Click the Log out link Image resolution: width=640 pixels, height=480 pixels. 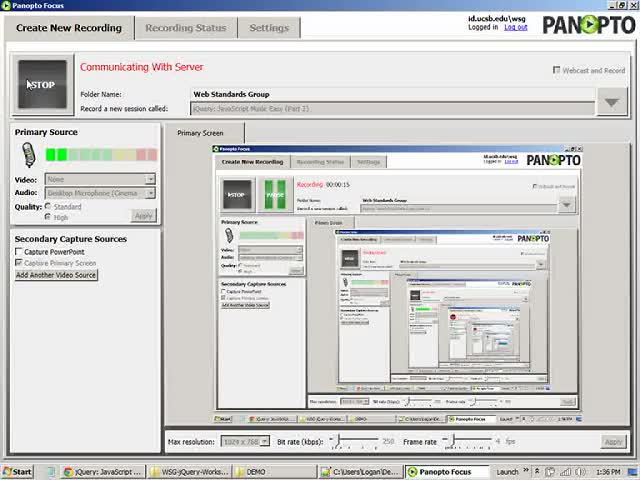516,27
